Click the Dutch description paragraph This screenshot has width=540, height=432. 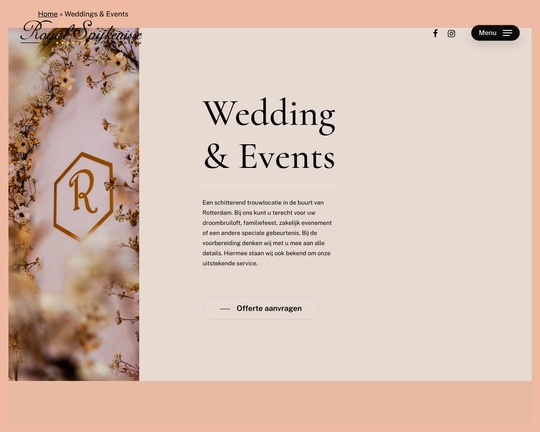267,233
